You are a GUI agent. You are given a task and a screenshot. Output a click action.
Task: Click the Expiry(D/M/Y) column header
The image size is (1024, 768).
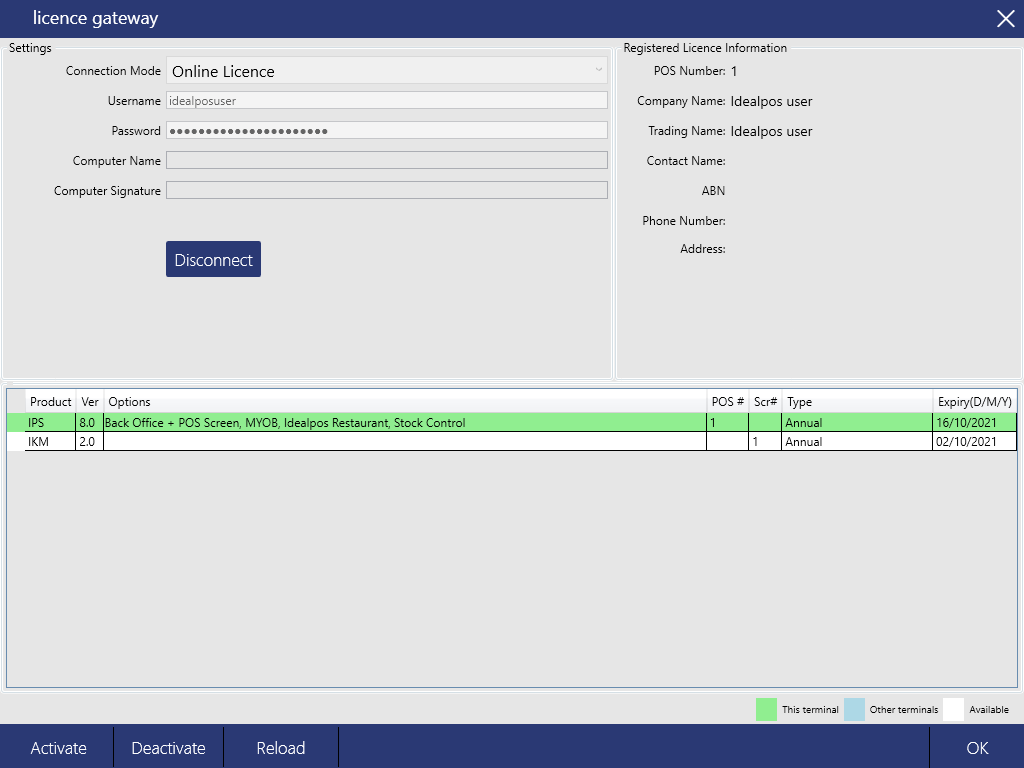tap(975, 401)
